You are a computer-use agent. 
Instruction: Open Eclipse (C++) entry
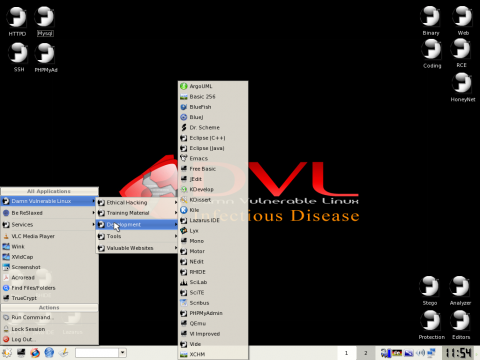(x=213, y=138)
